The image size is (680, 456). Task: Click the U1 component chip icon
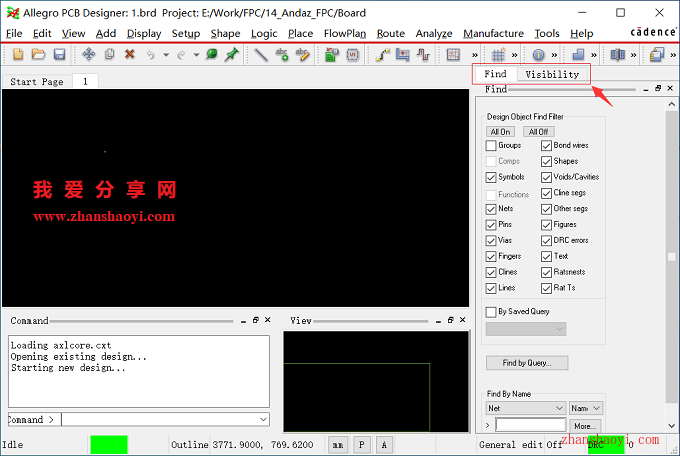tap(353, 55)
